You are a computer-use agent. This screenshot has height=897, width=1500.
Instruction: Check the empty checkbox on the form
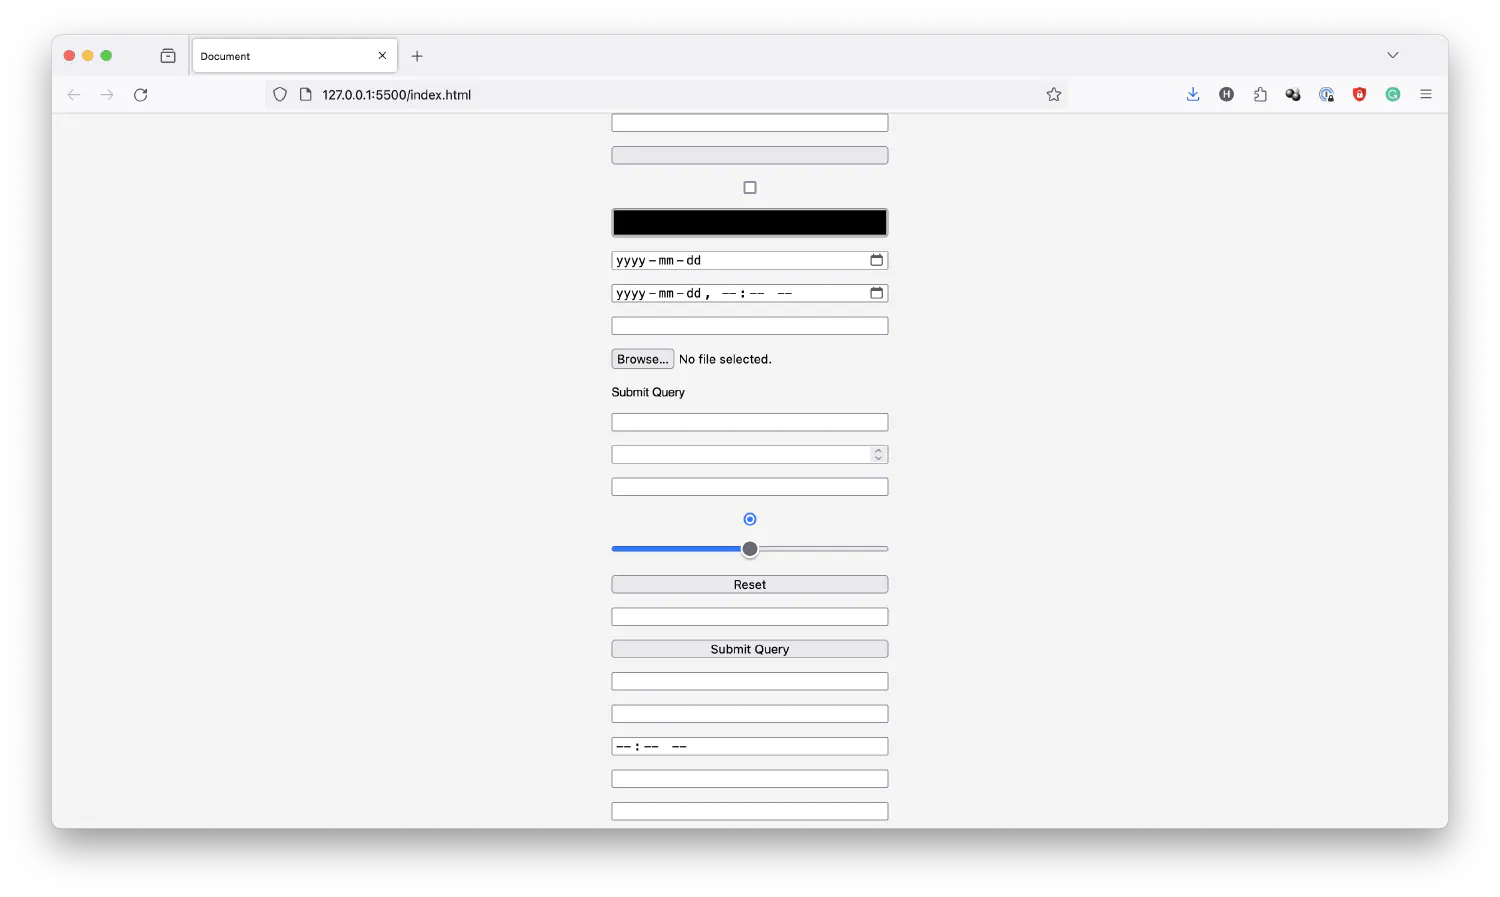tap(750, 187)
